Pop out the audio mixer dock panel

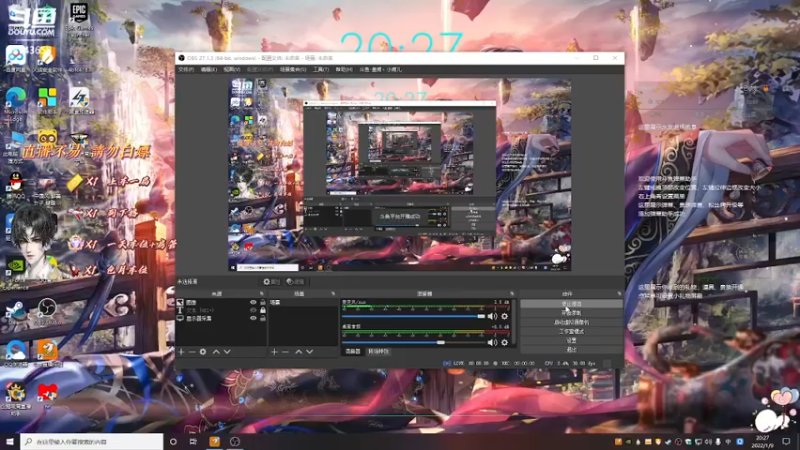point(512,294)
